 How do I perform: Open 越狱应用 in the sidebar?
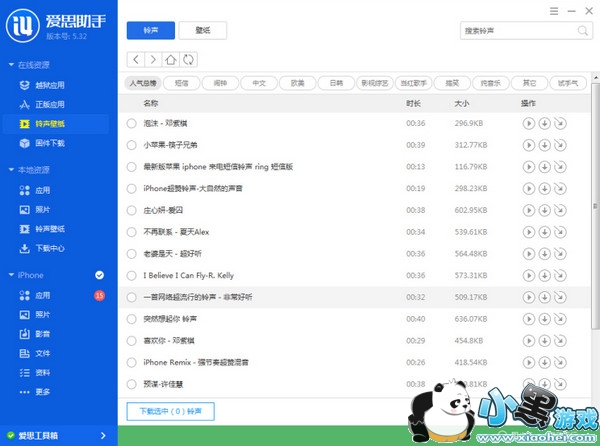50,85
